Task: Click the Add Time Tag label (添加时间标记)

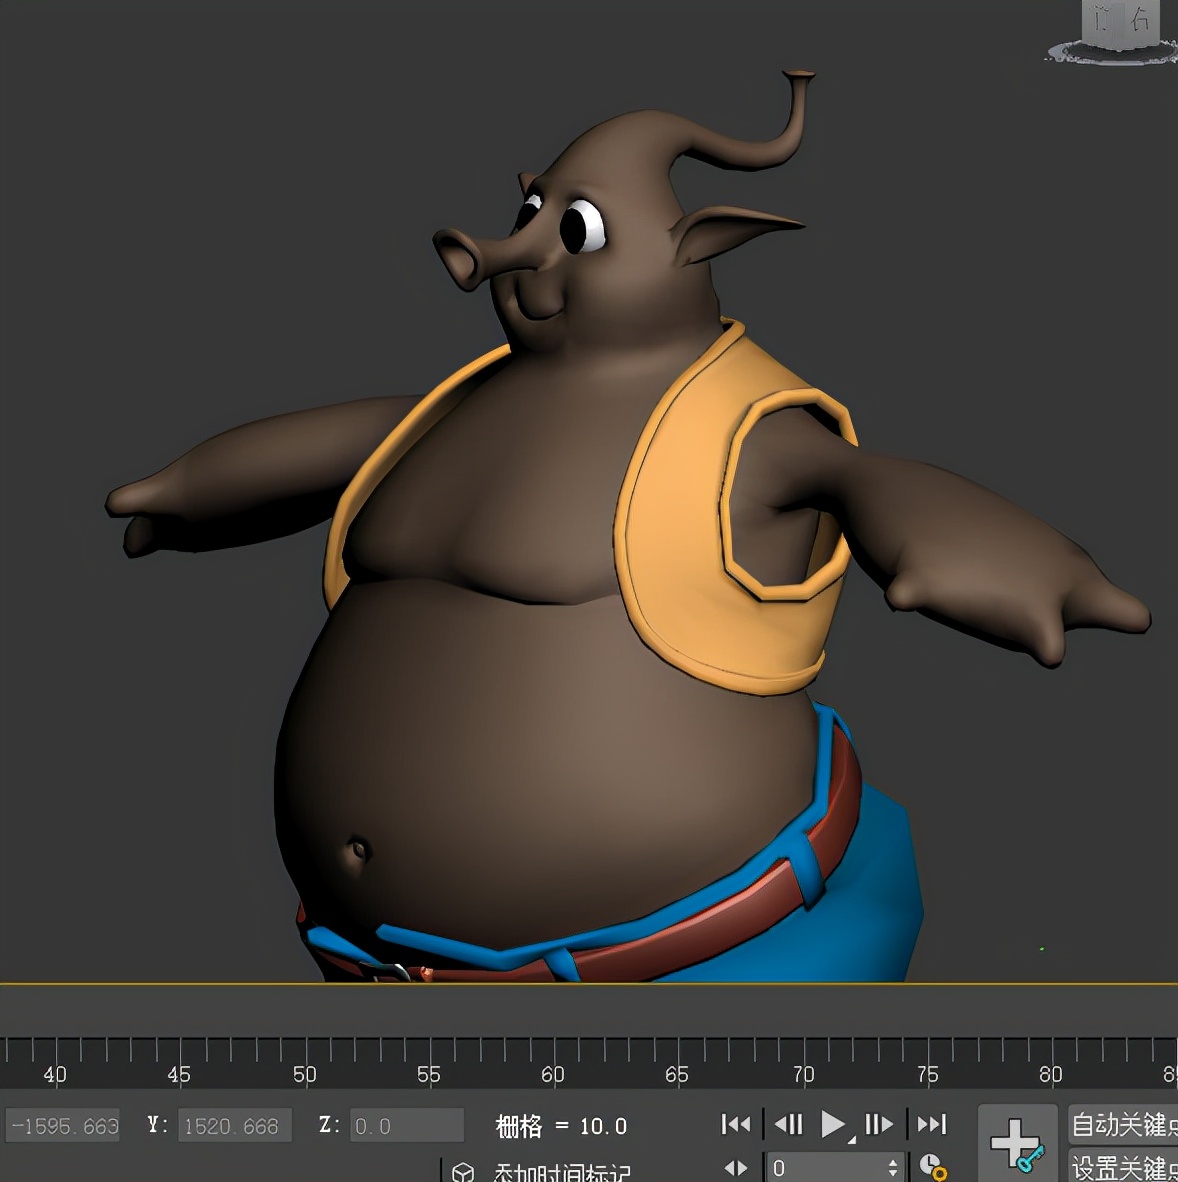Action: point(562,1172)
